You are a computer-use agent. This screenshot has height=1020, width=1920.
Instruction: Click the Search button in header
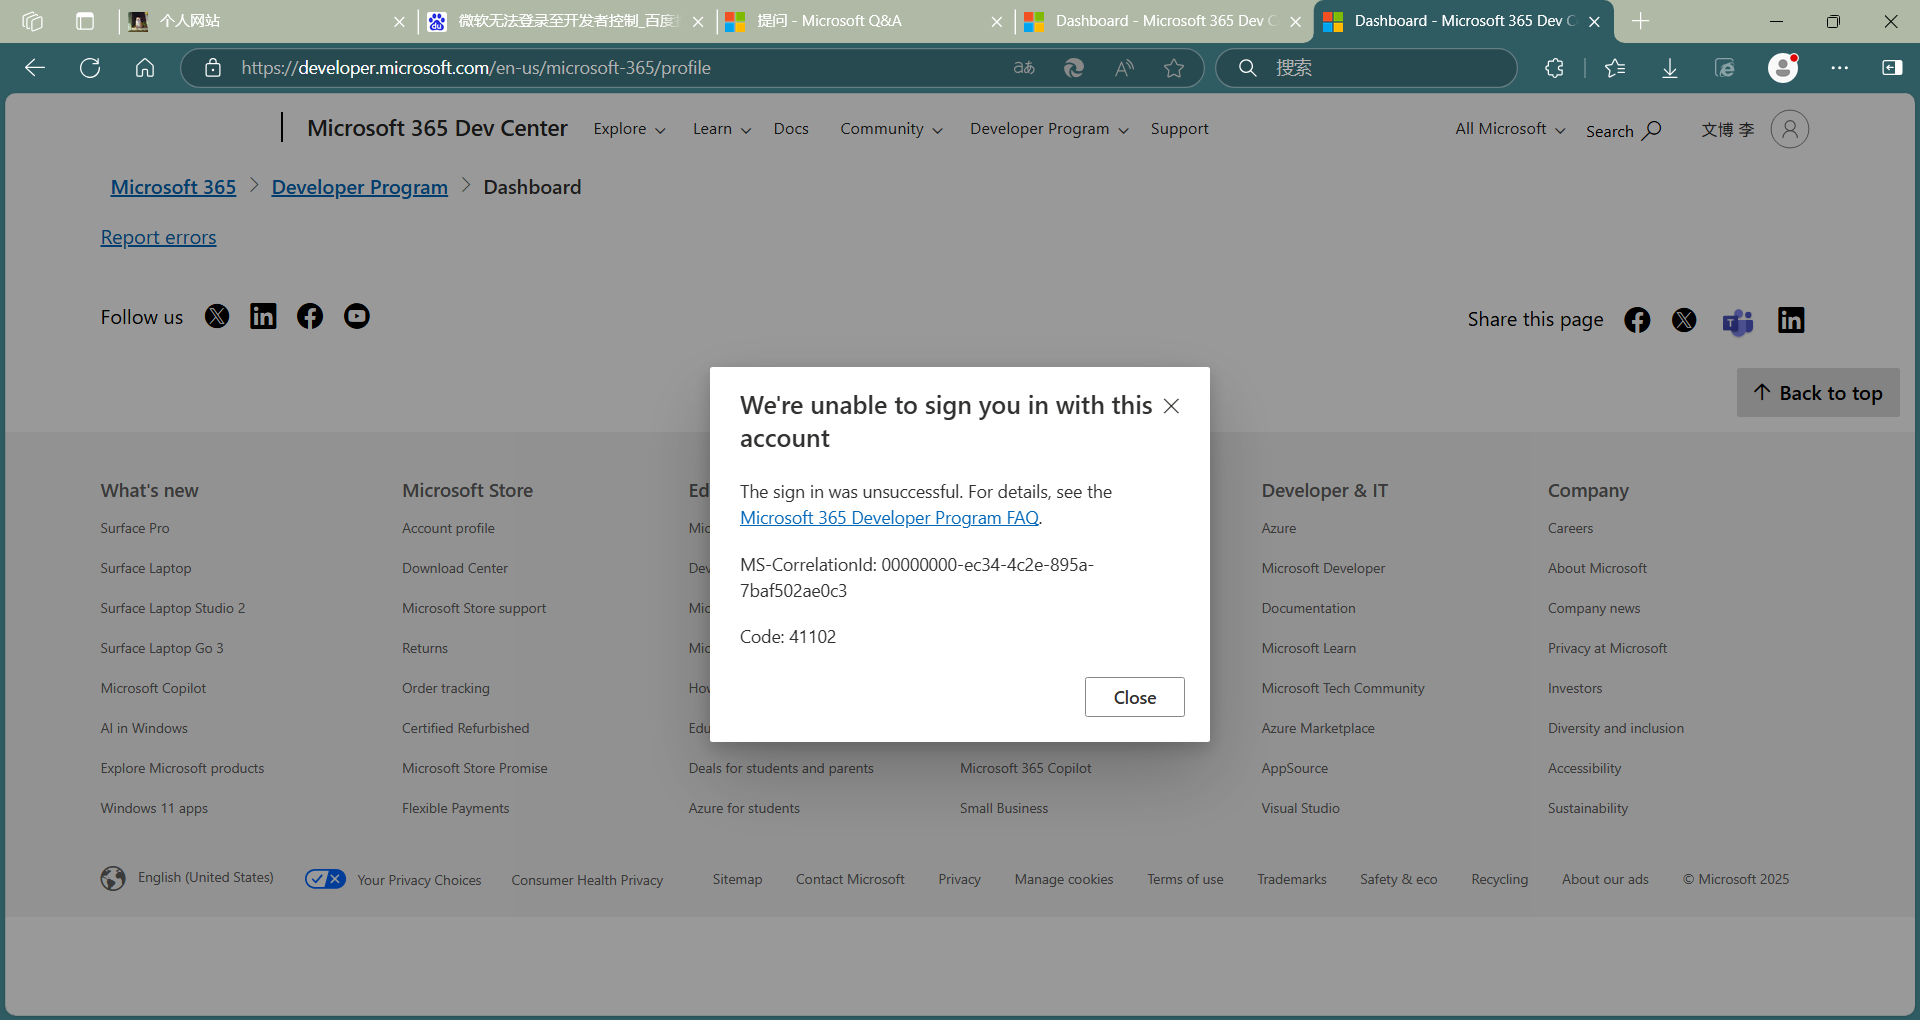1624,131
